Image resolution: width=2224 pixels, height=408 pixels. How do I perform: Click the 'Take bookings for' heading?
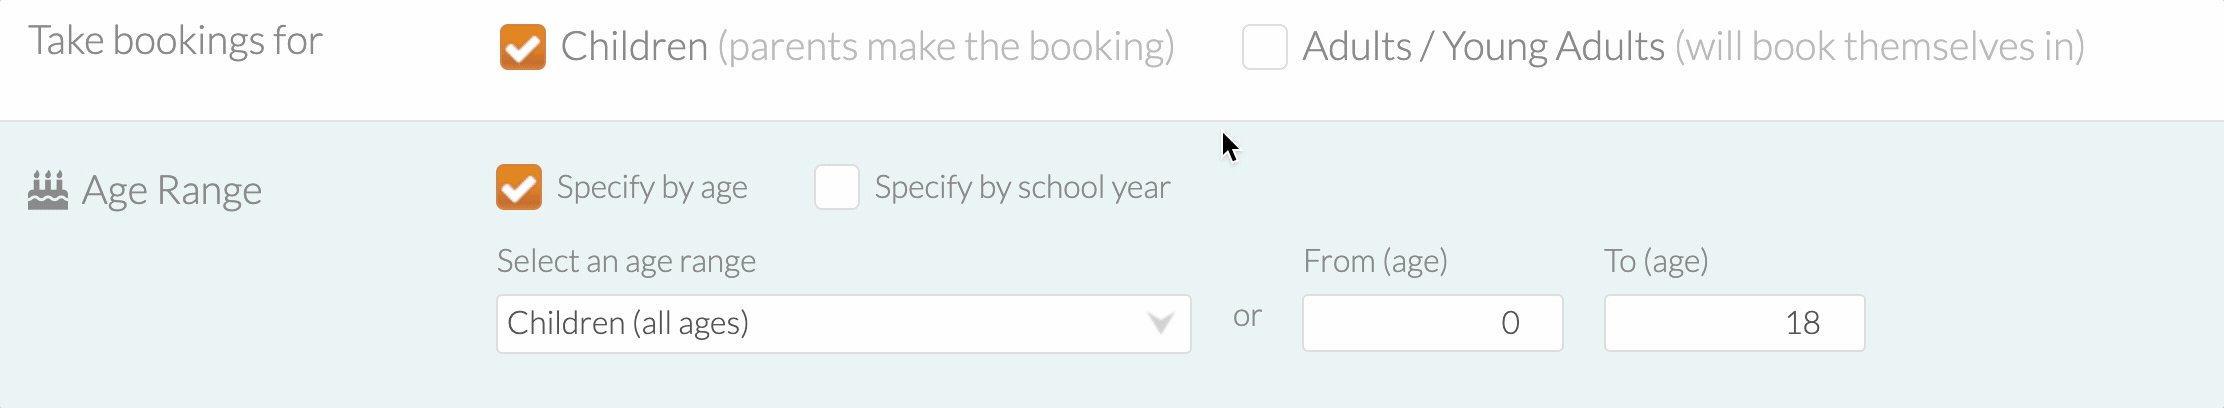(175, 41)
